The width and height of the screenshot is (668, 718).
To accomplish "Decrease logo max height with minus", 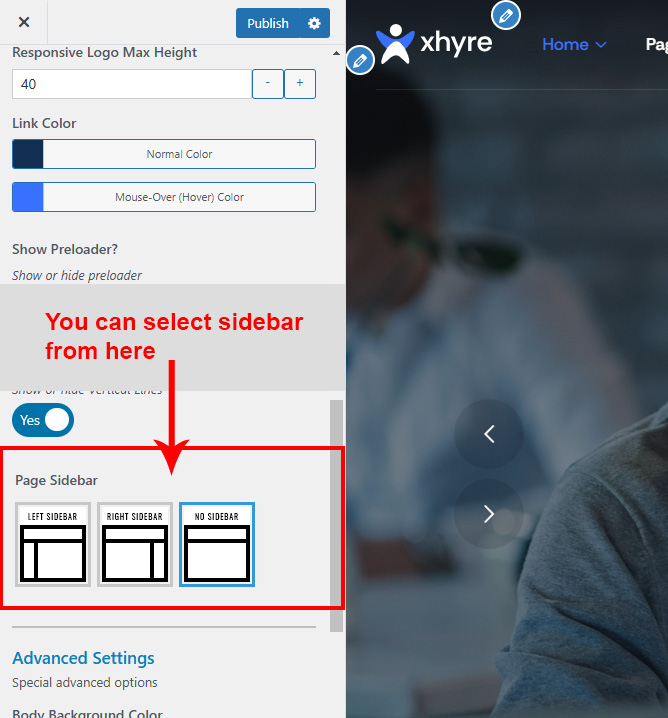I will pyautogui.click(x=268, y=84).
